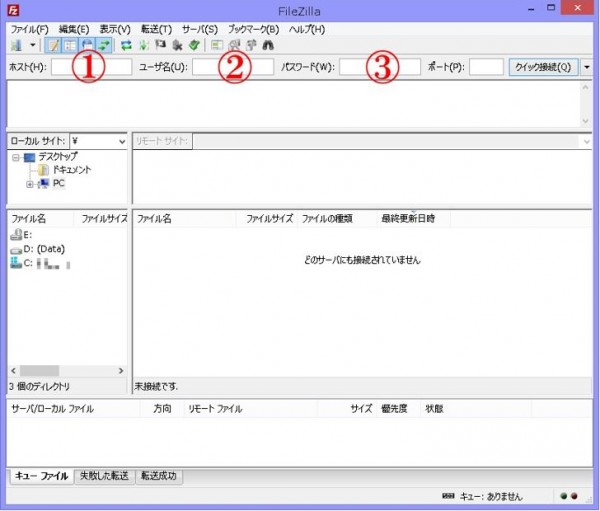Click message log scroll up arrow

click(x=585, y=88)
